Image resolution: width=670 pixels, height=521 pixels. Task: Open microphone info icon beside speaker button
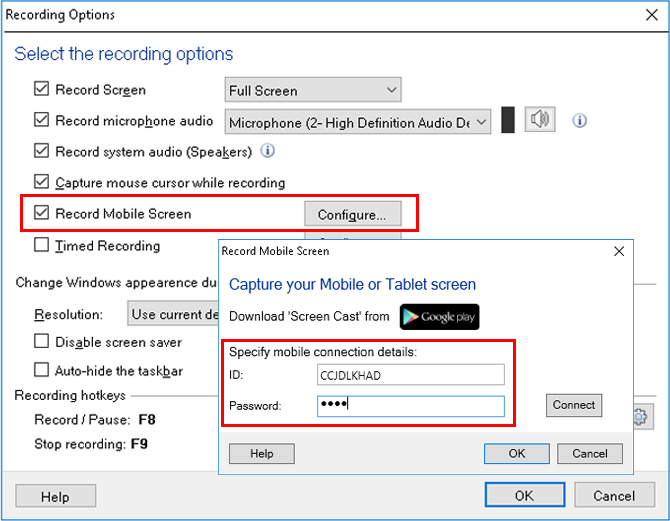pos(579,121)
